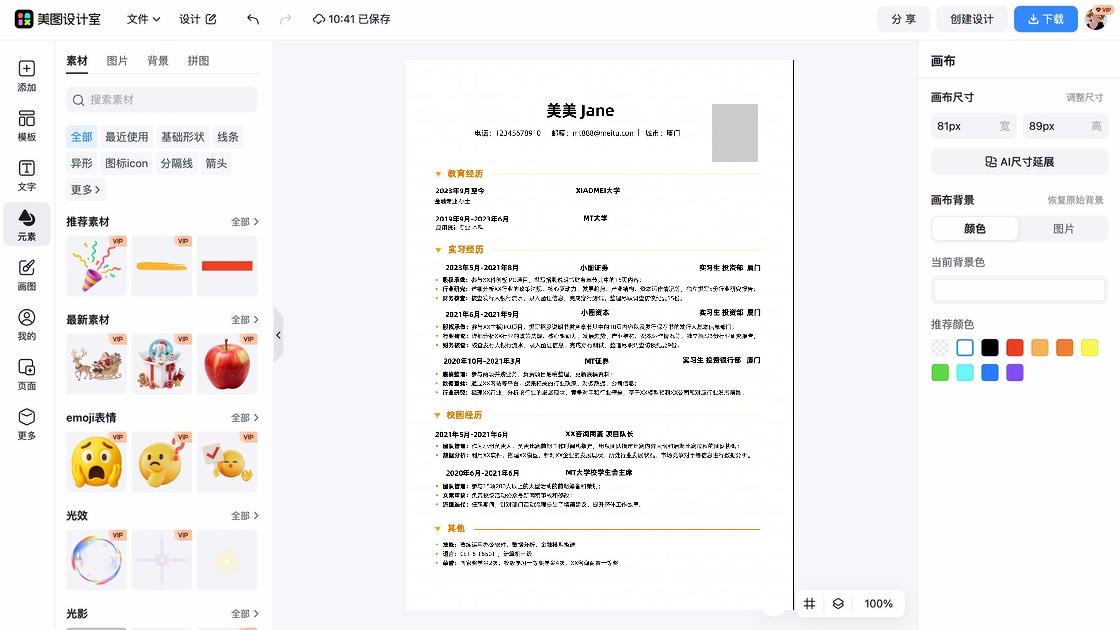The image size is (1120, 630).
Task: Expand 光效 全部 list
Action: pos(245,516)
